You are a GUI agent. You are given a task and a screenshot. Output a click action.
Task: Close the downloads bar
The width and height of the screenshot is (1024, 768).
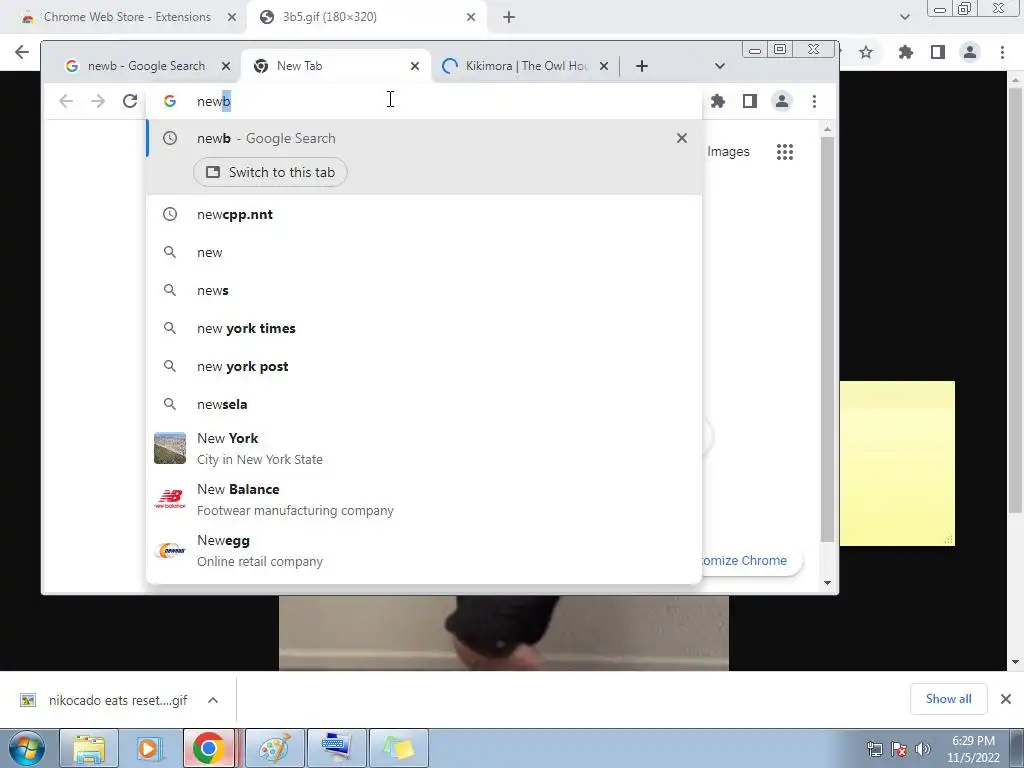1006,699
